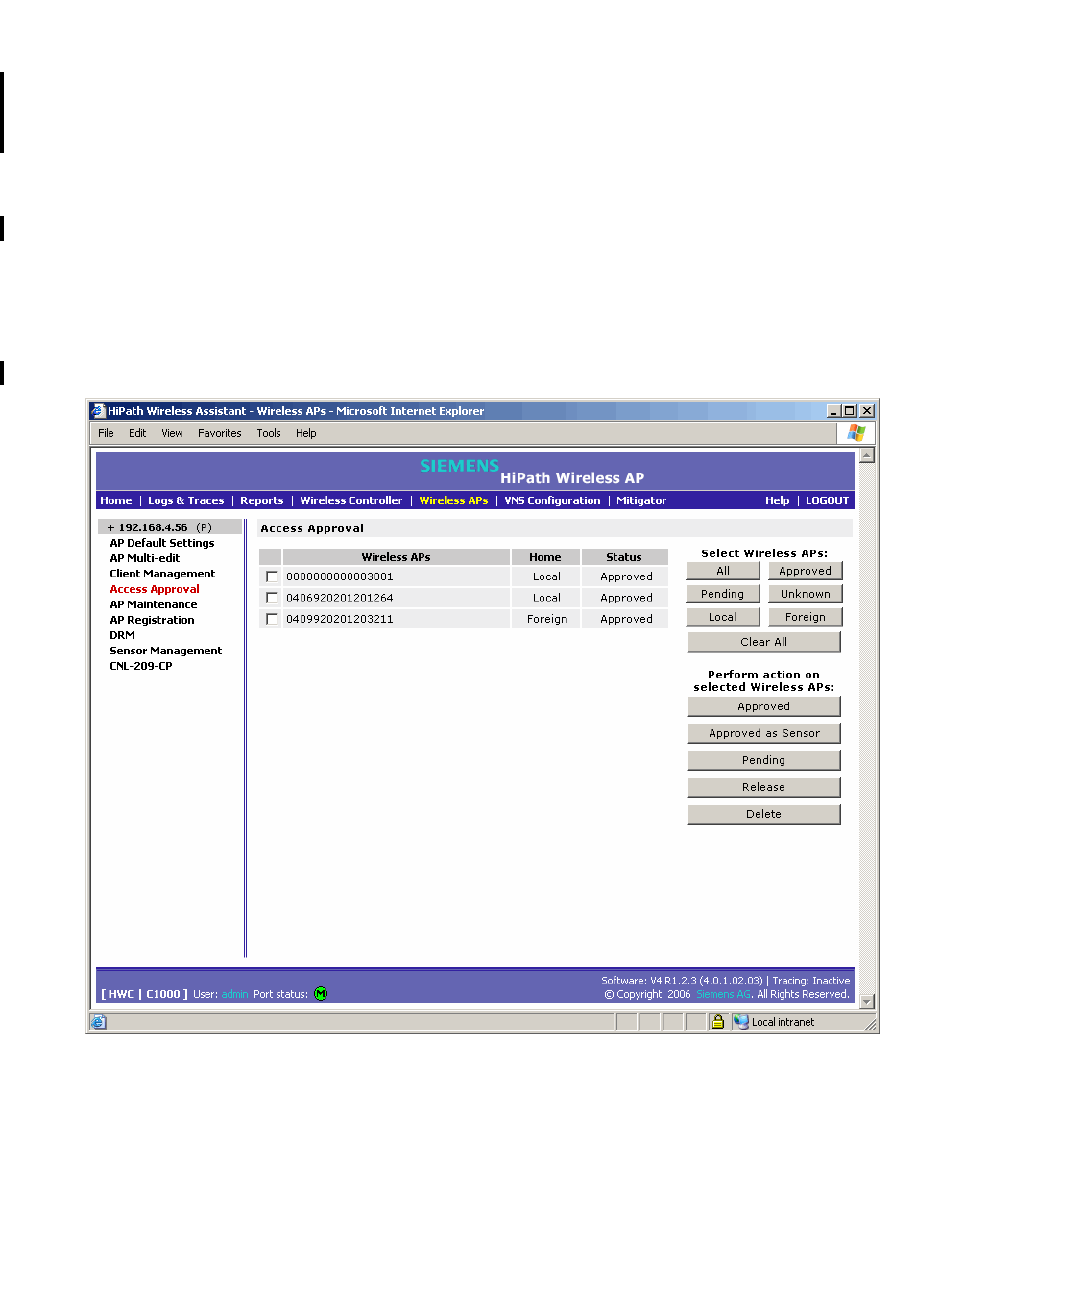Click the Local select button
This screenshot has height=1314, width=1077.
click(x=723, y=617)
